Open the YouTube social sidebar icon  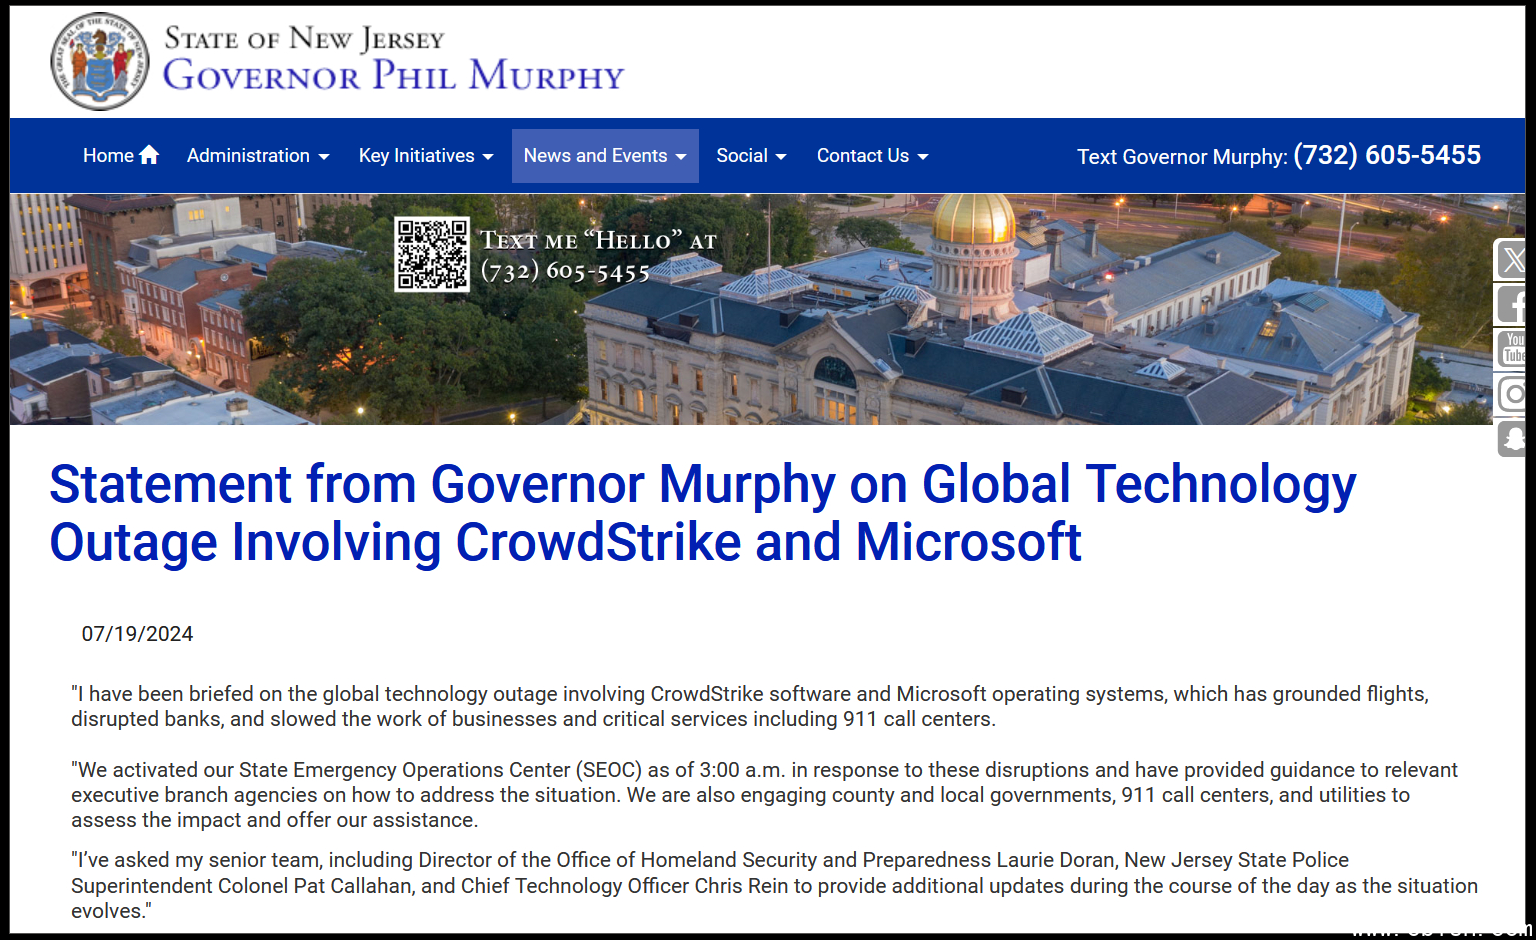coord(1512,349)
